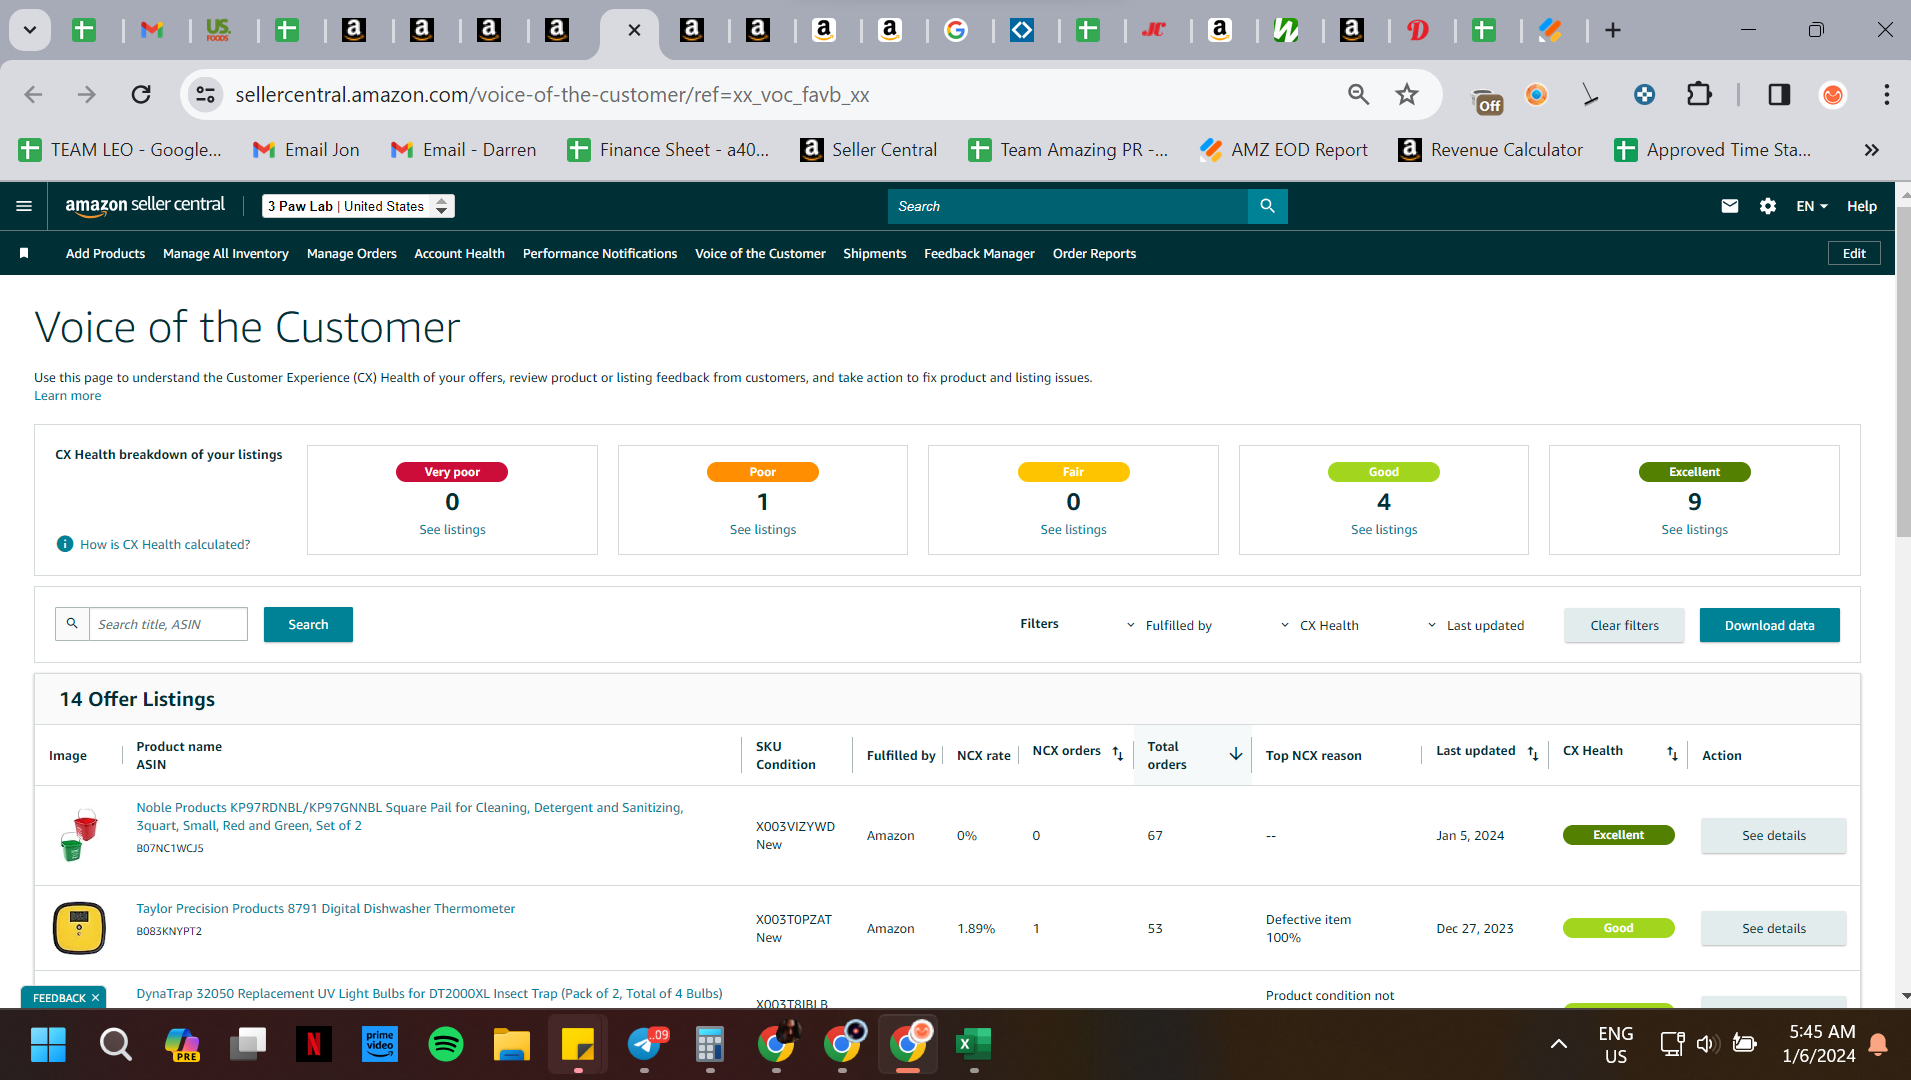Open Order Reports menu
Viewport: 1911px width, 1080px height.
click(x=1094, y=254)
